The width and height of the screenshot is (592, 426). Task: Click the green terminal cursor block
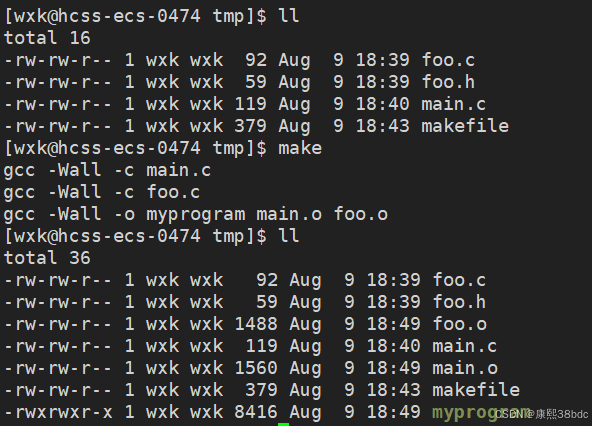283,424
